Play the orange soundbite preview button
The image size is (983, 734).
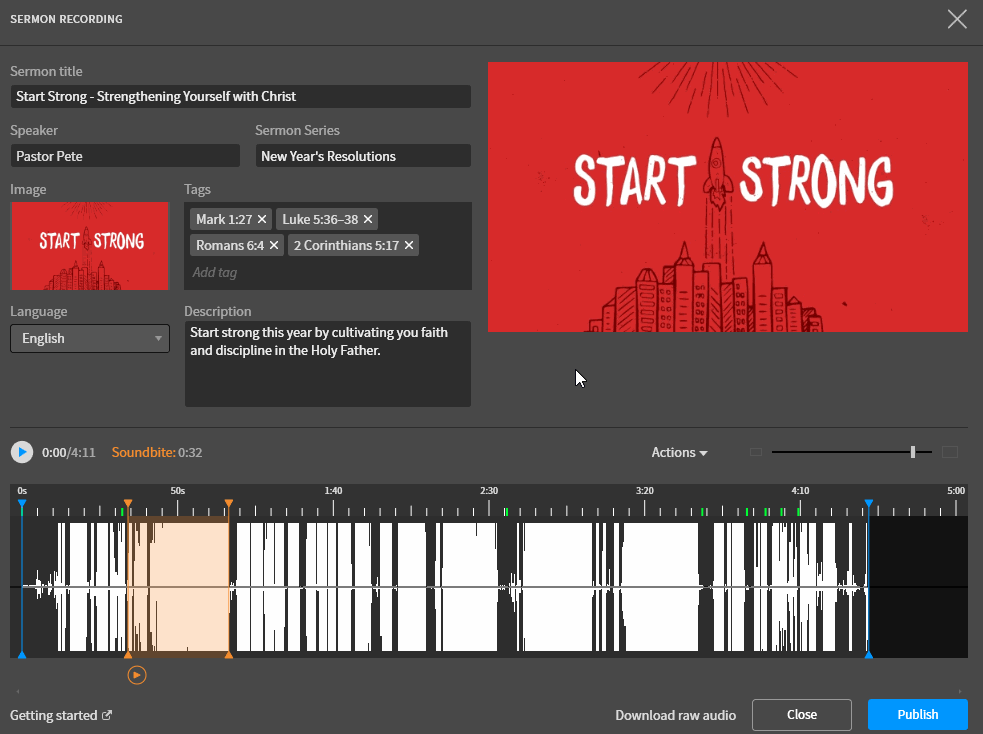[137, 675]
